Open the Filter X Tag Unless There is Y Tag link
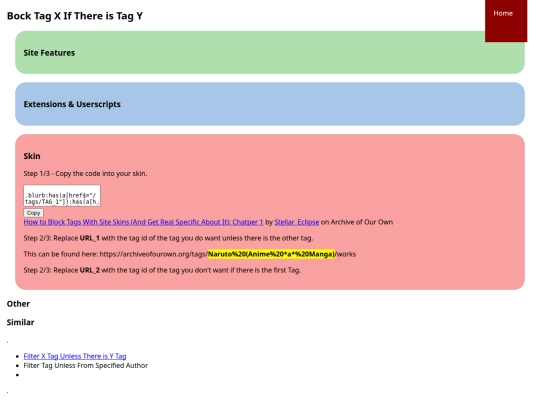This screenshot has width=540, height=405. click(75, 356)
